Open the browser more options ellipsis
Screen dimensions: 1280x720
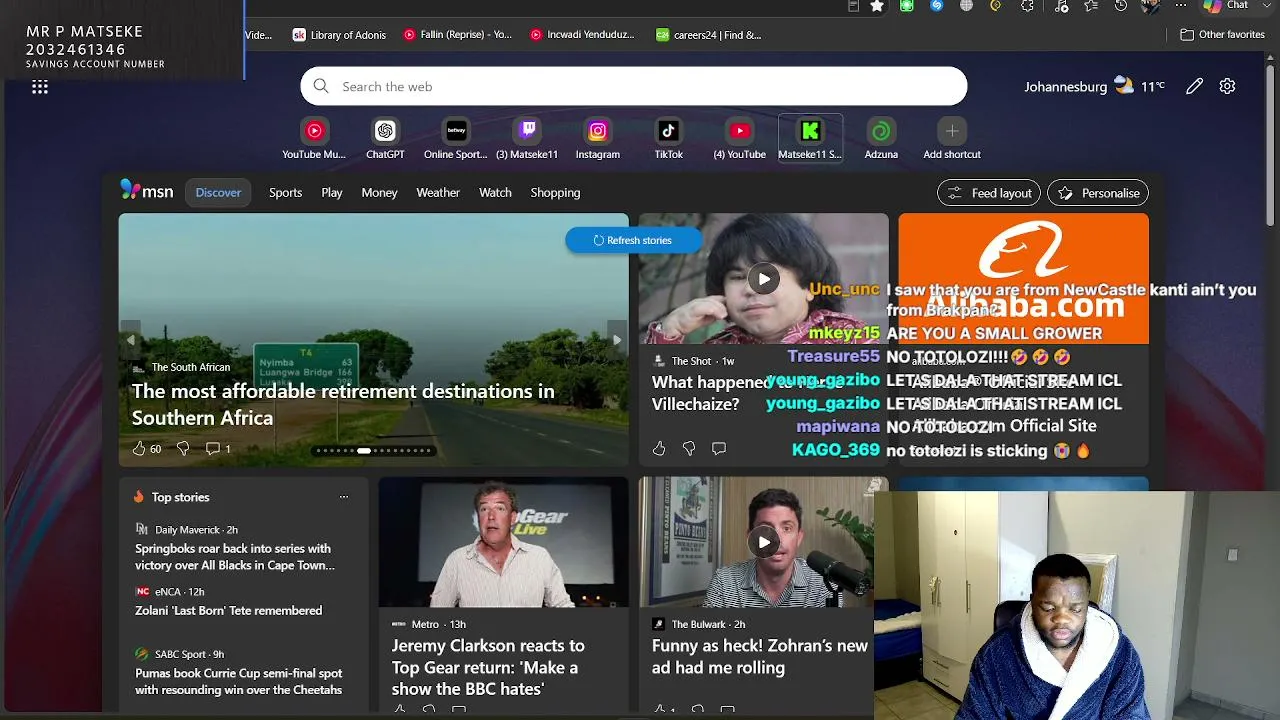pyautogui.click(x=1180, y=6)
